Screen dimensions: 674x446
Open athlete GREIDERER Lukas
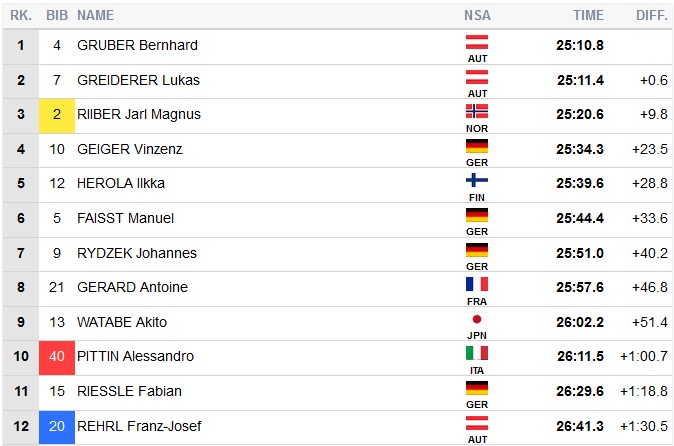(x=140, y=80)
